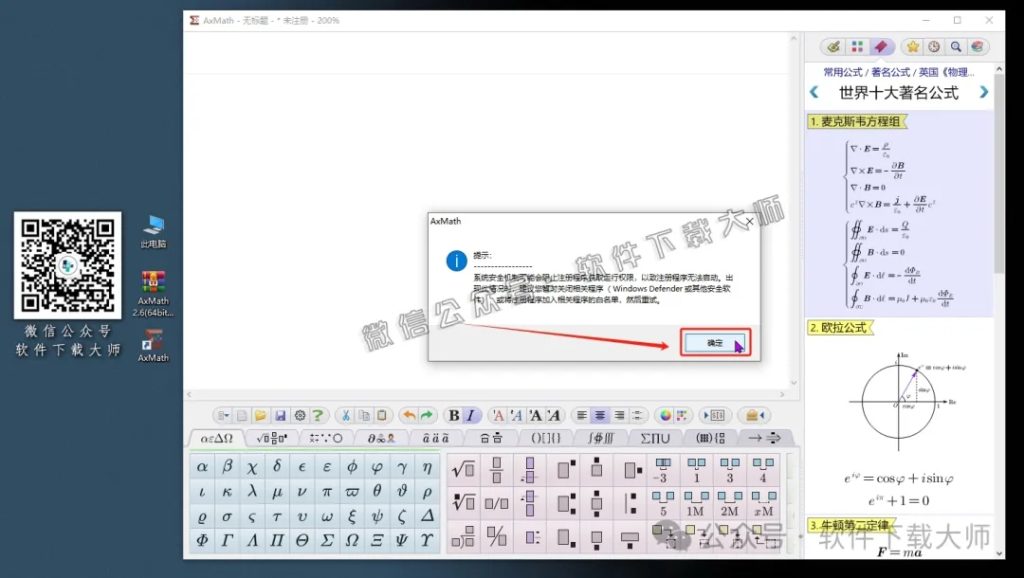The height and width of the screenshot is (578, 1024).
Task: Click the clock history icon in the sidebar
Action: click(933, 46)
